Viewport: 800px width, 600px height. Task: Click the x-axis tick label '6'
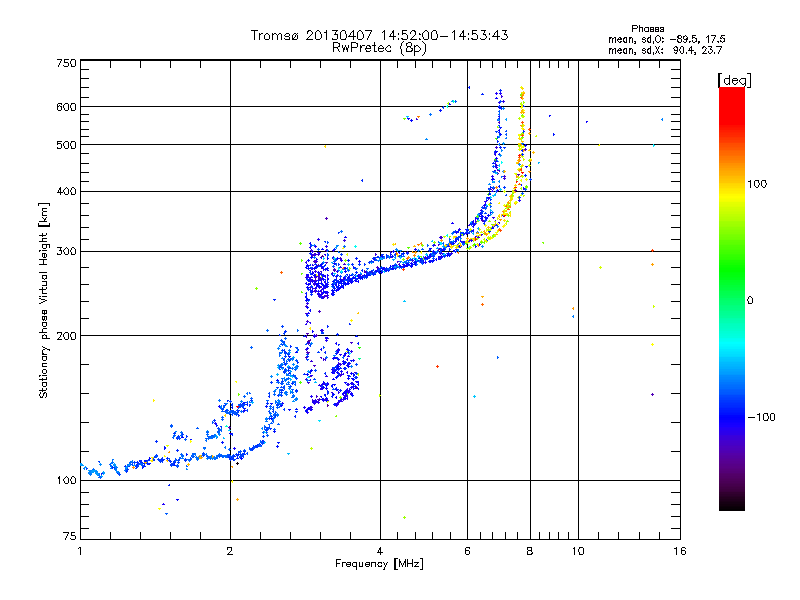(x=467, y=551)
